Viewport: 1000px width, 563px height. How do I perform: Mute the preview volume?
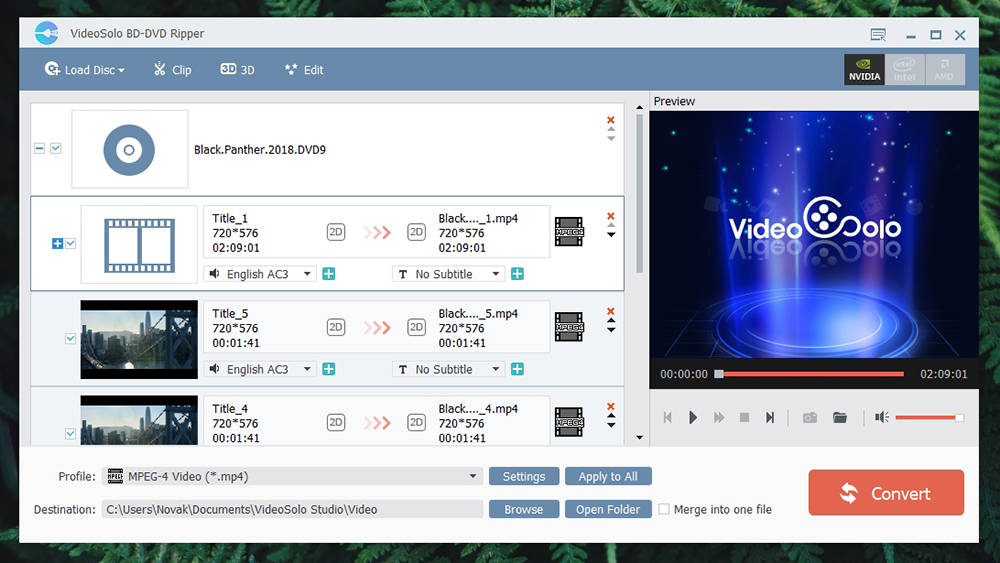[x=882, y=417]
